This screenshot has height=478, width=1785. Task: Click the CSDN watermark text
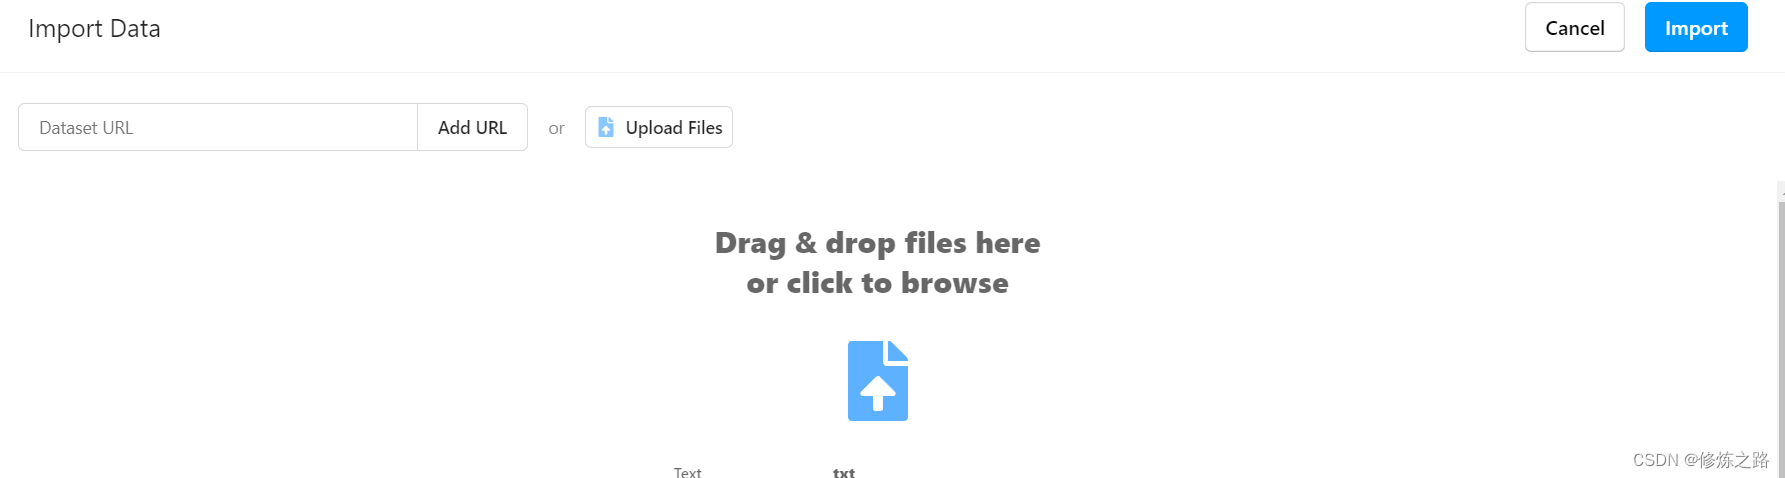click(x=1701, y=460)
